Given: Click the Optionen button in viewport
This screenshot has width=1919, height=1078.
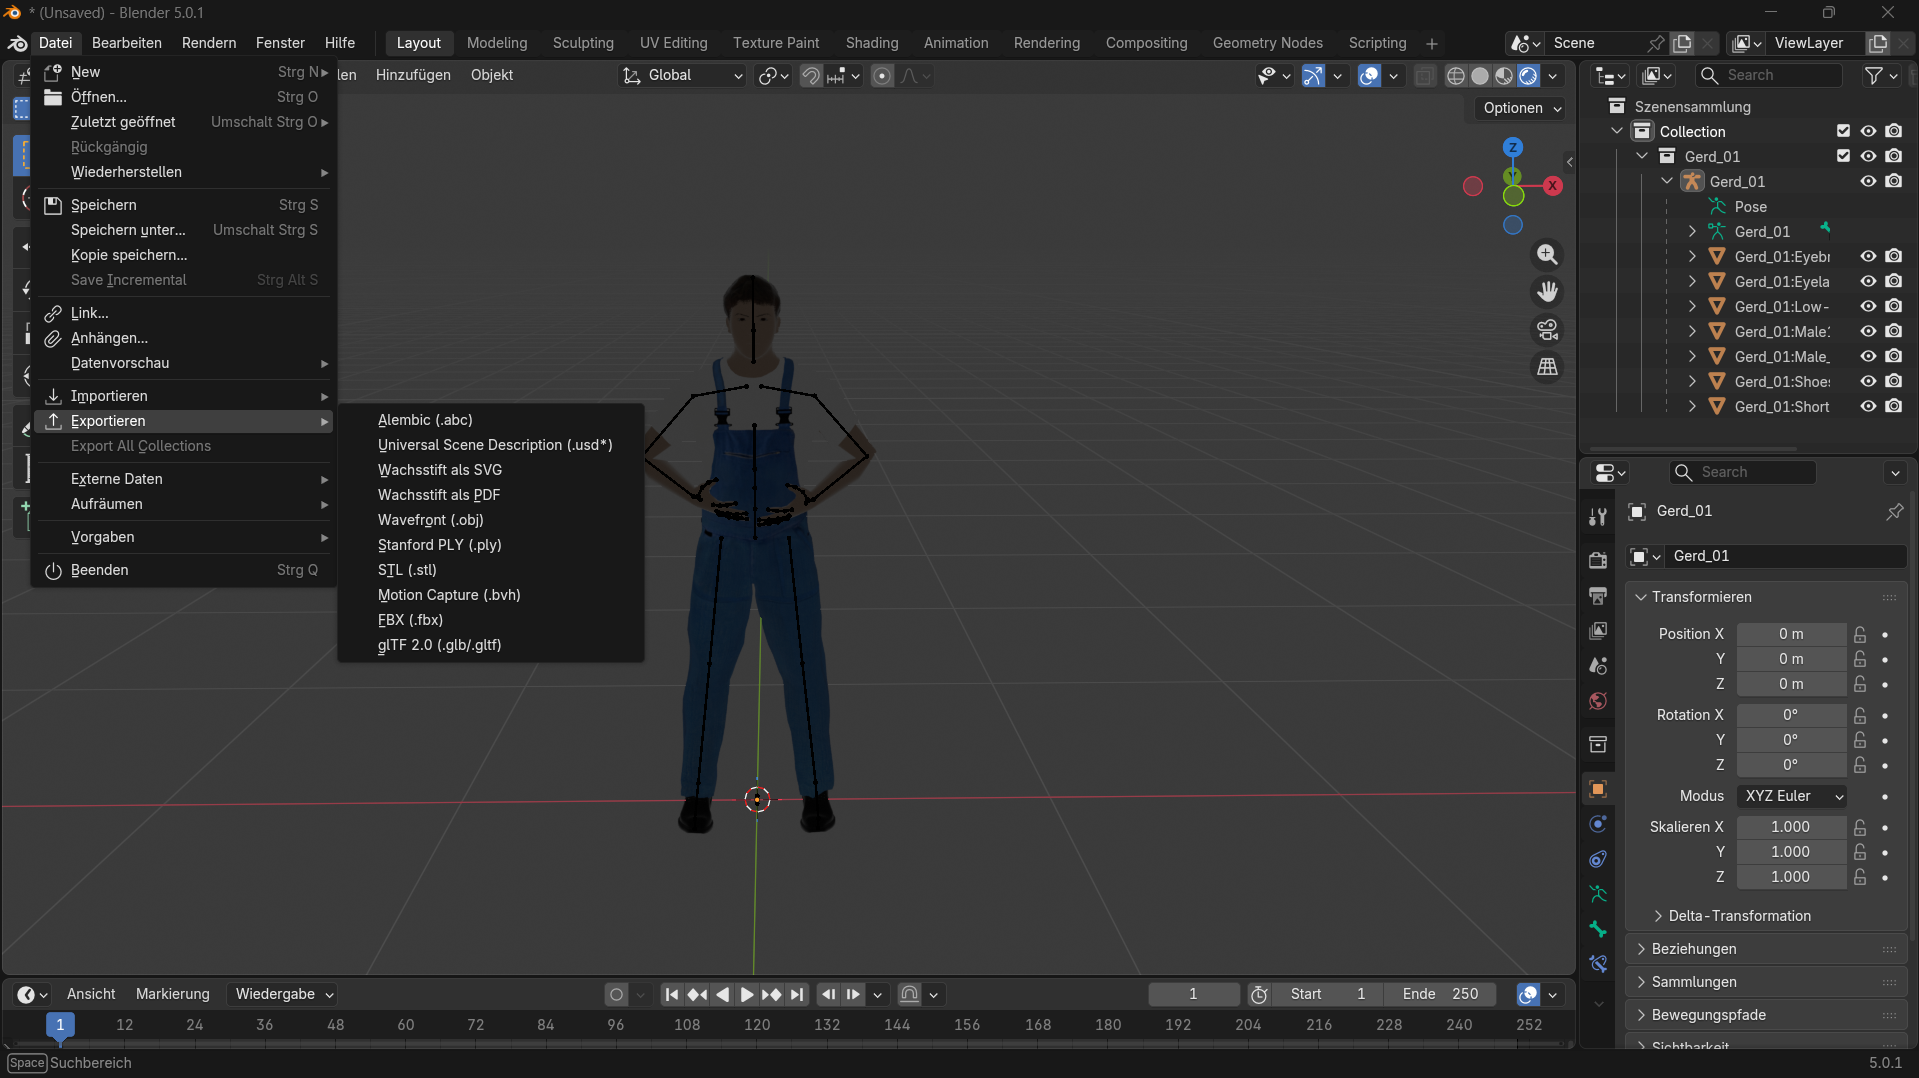Looking at the screenshot, I should pos(1521,108).
